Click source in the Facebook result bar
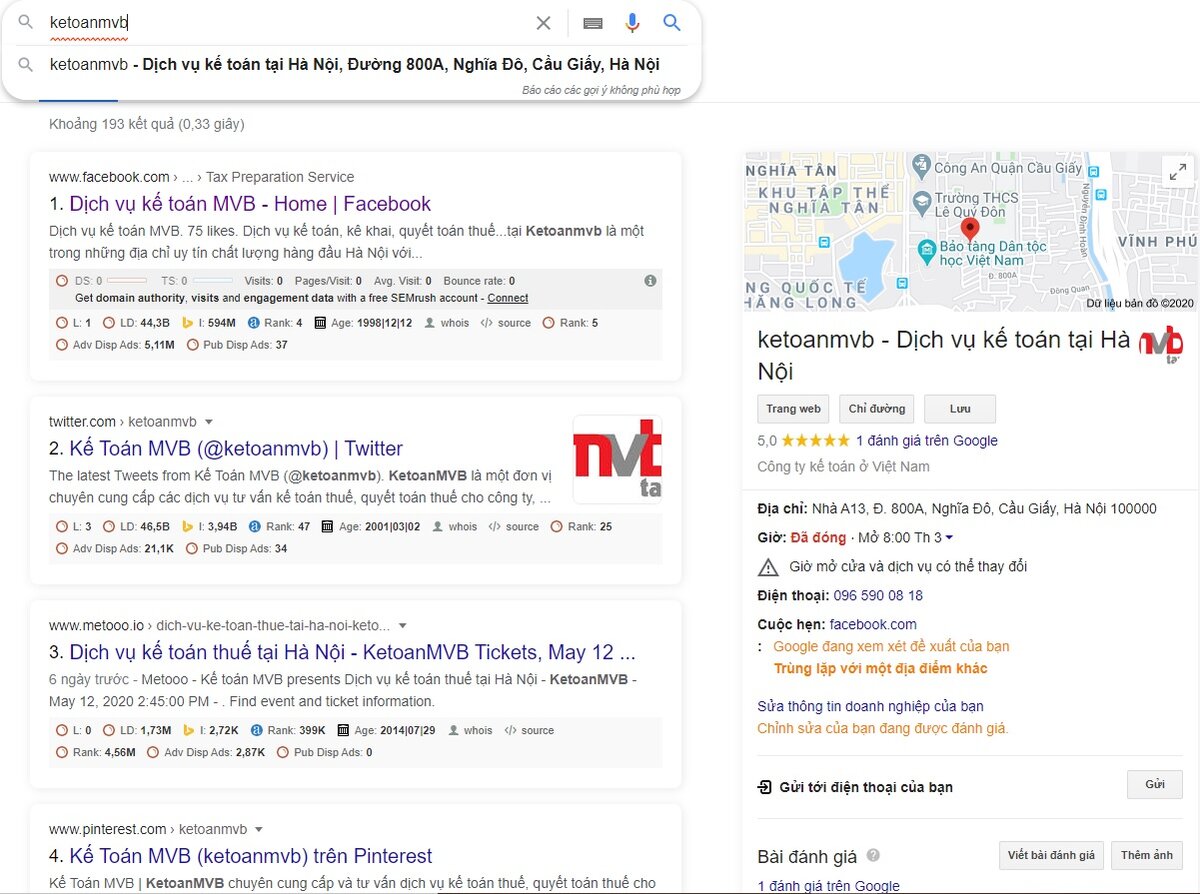The width and height of the screenshot is (1200, 894). point(514,323)
